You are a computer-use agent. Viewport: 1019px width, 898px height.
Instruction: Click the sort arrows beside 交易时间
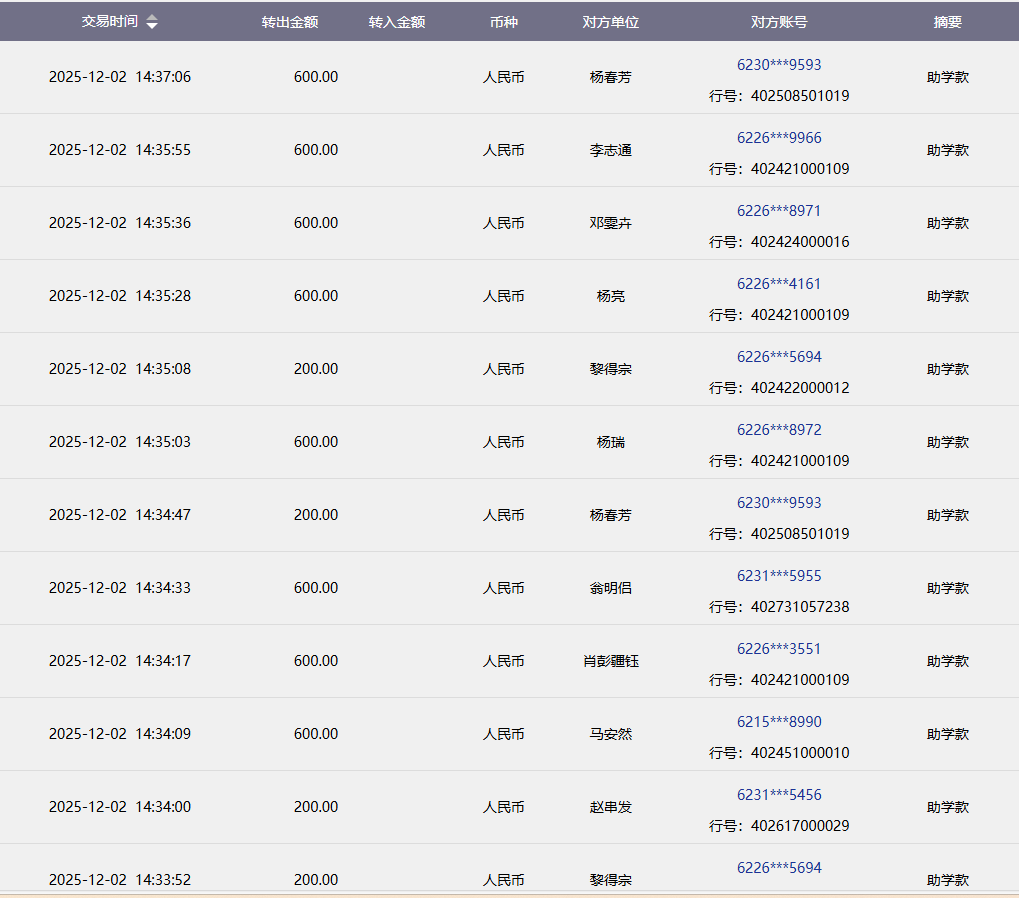tap(152, 22)
